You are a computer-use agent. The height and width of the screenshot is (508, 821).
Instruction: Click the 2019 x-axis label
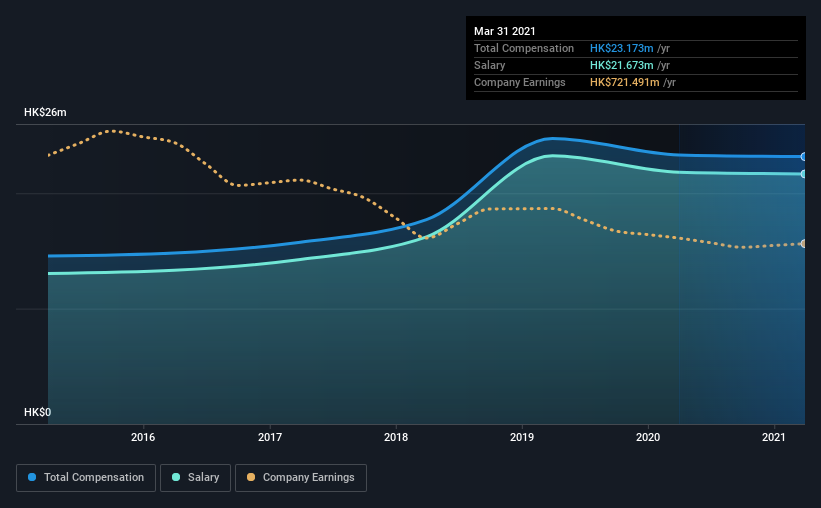point(522,437)
